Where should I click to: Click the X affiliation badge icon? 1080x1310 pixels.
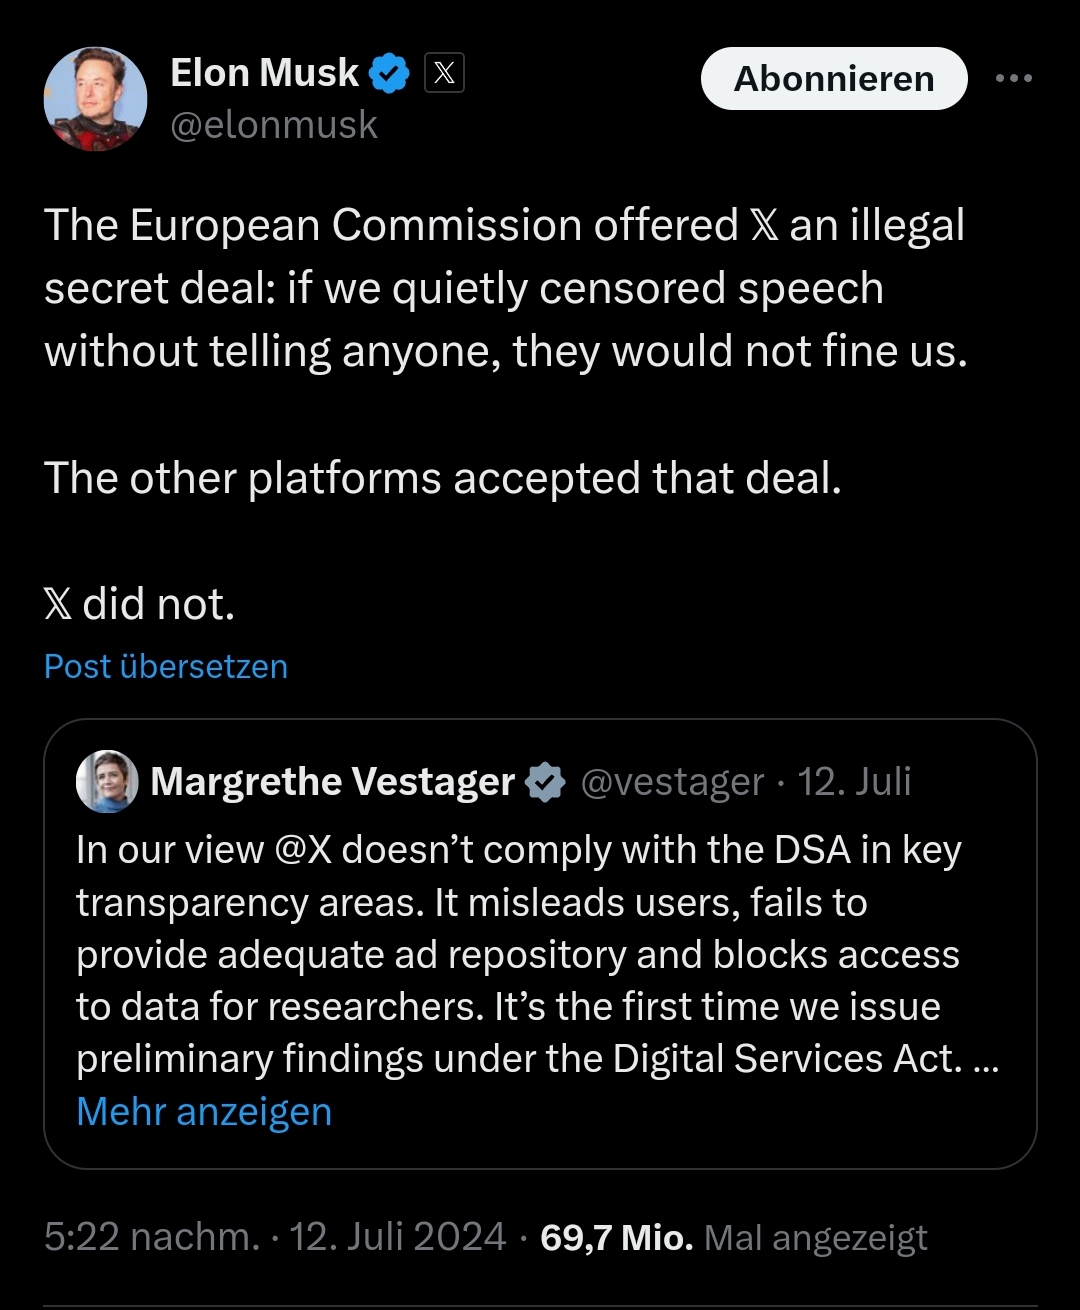(444, 73)
